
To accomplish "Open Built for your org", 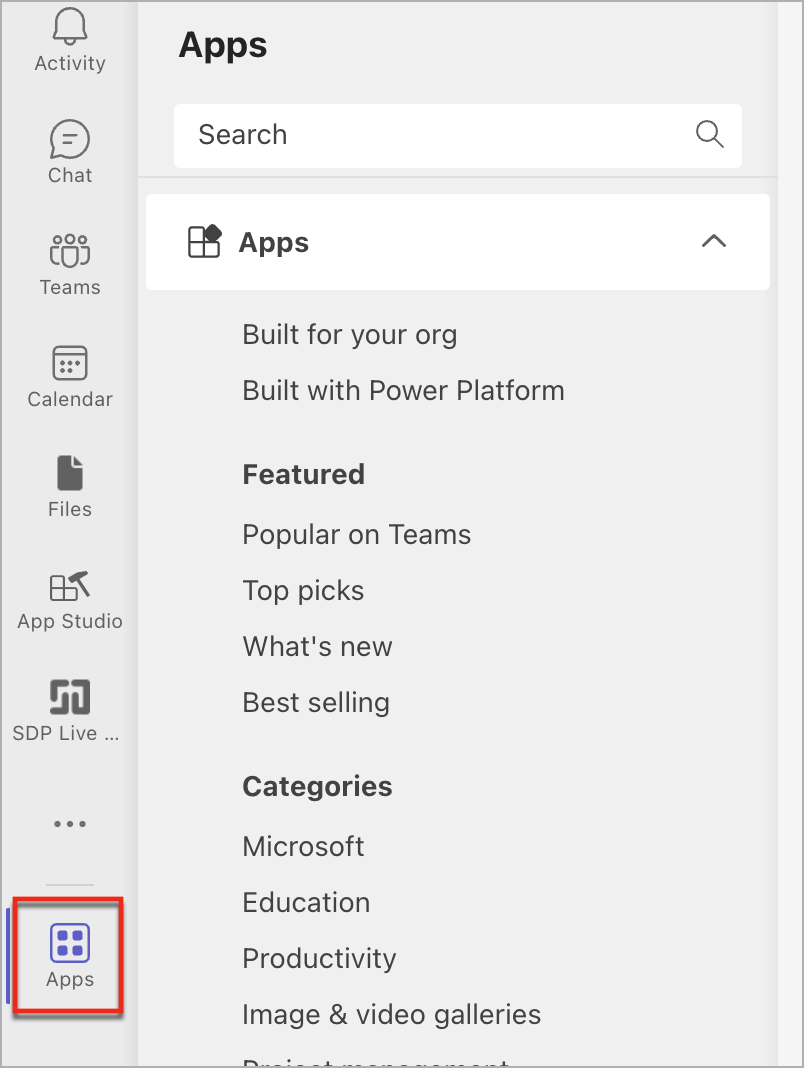I will coord(349,334).
